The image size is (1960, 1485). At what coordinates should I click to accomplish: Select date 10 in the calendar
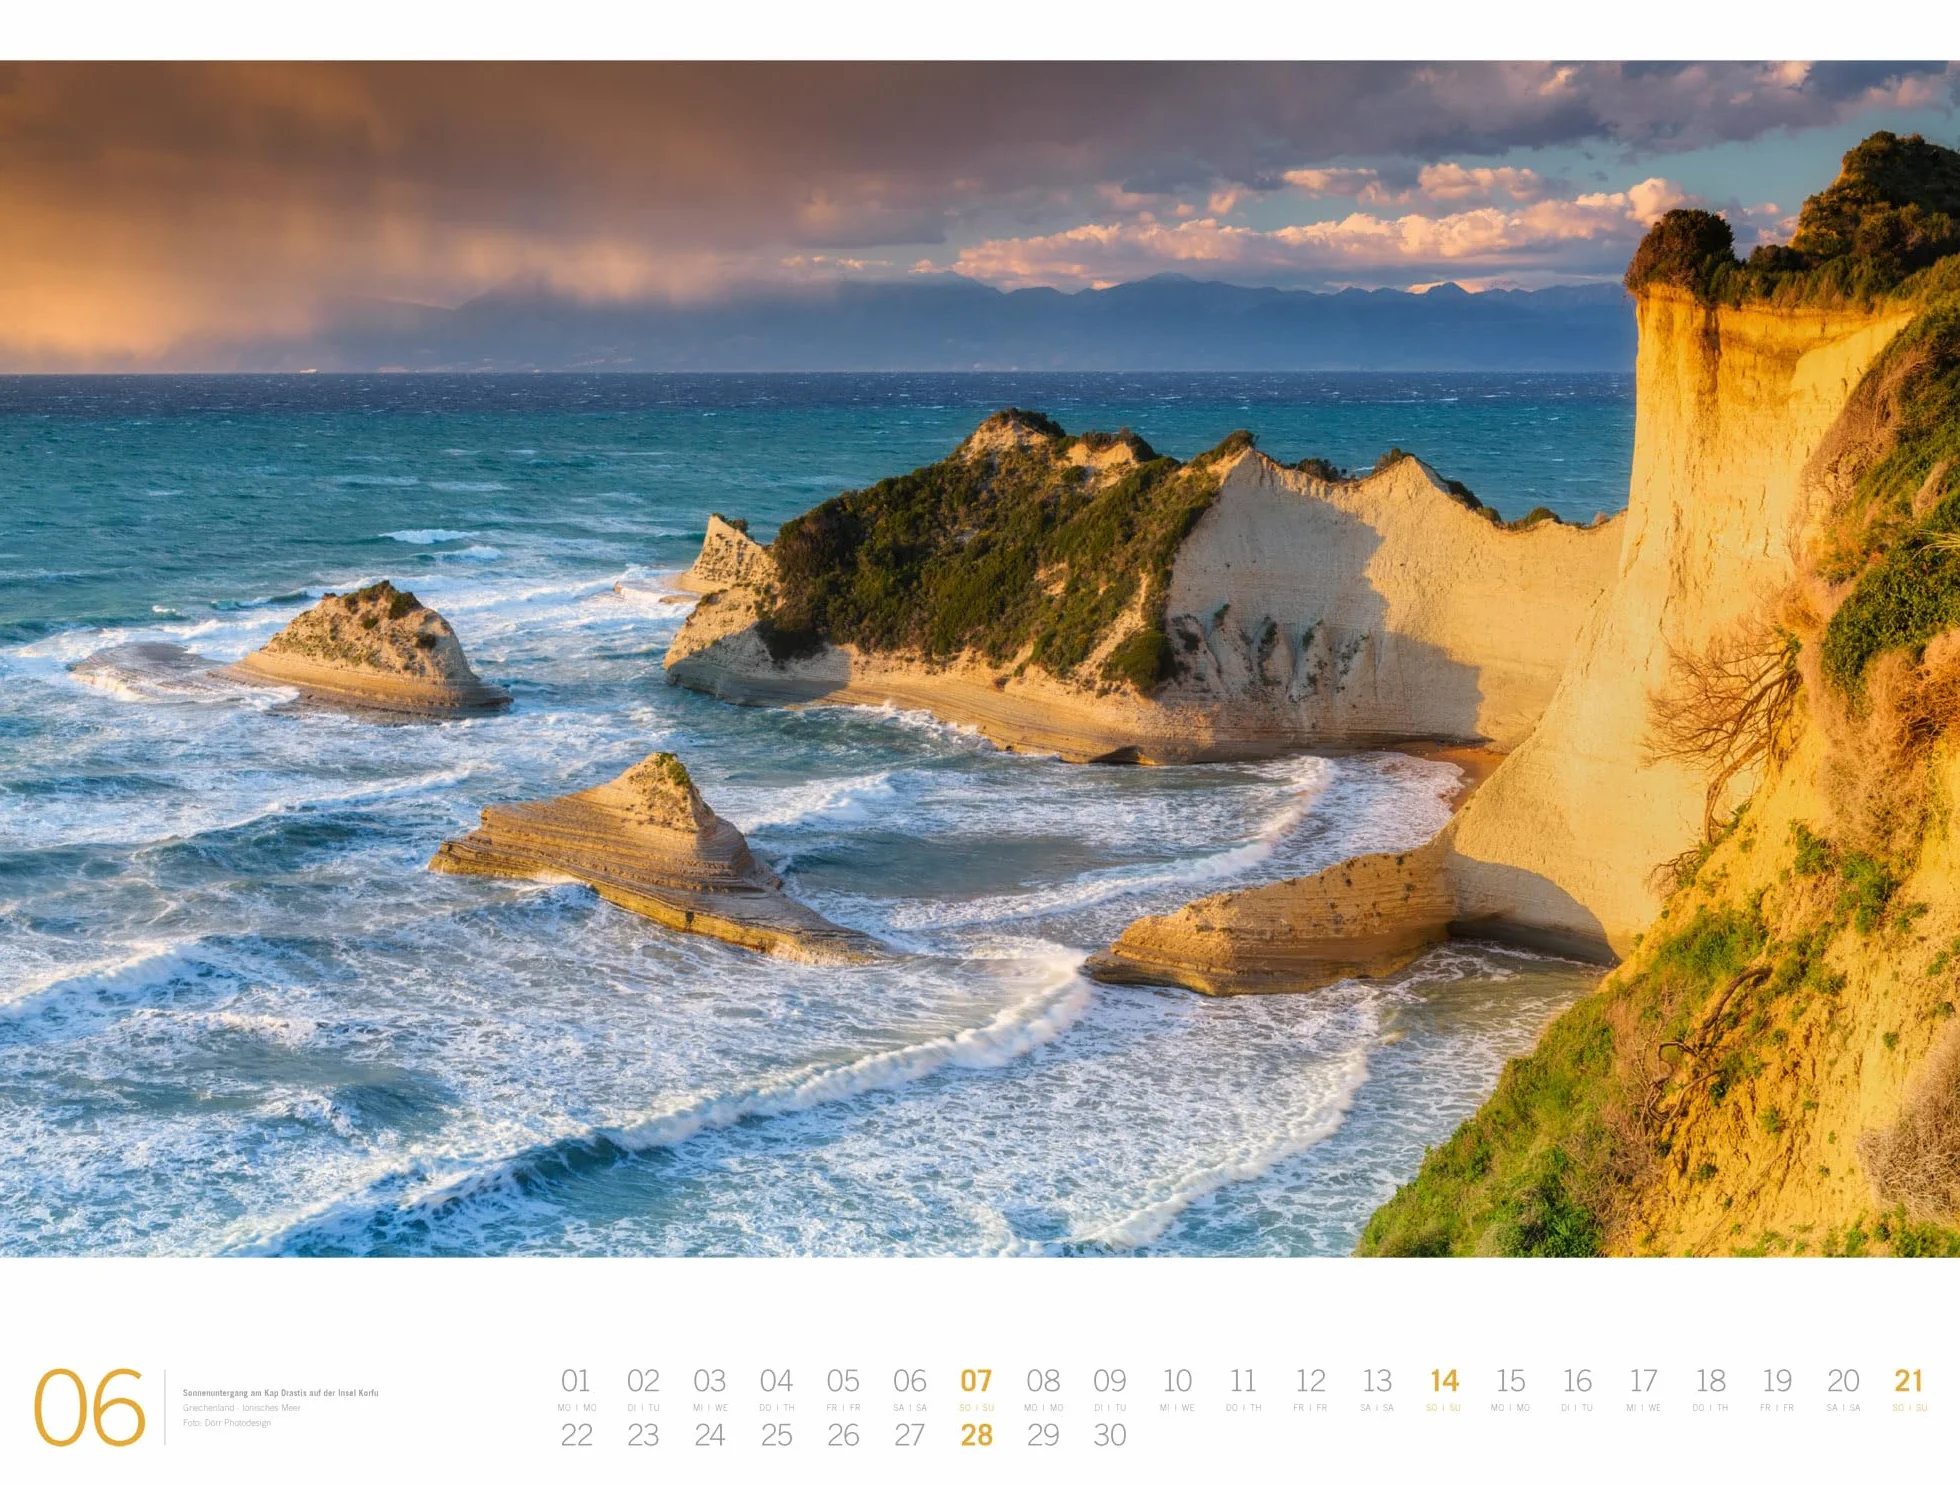coord(1177,1381)
